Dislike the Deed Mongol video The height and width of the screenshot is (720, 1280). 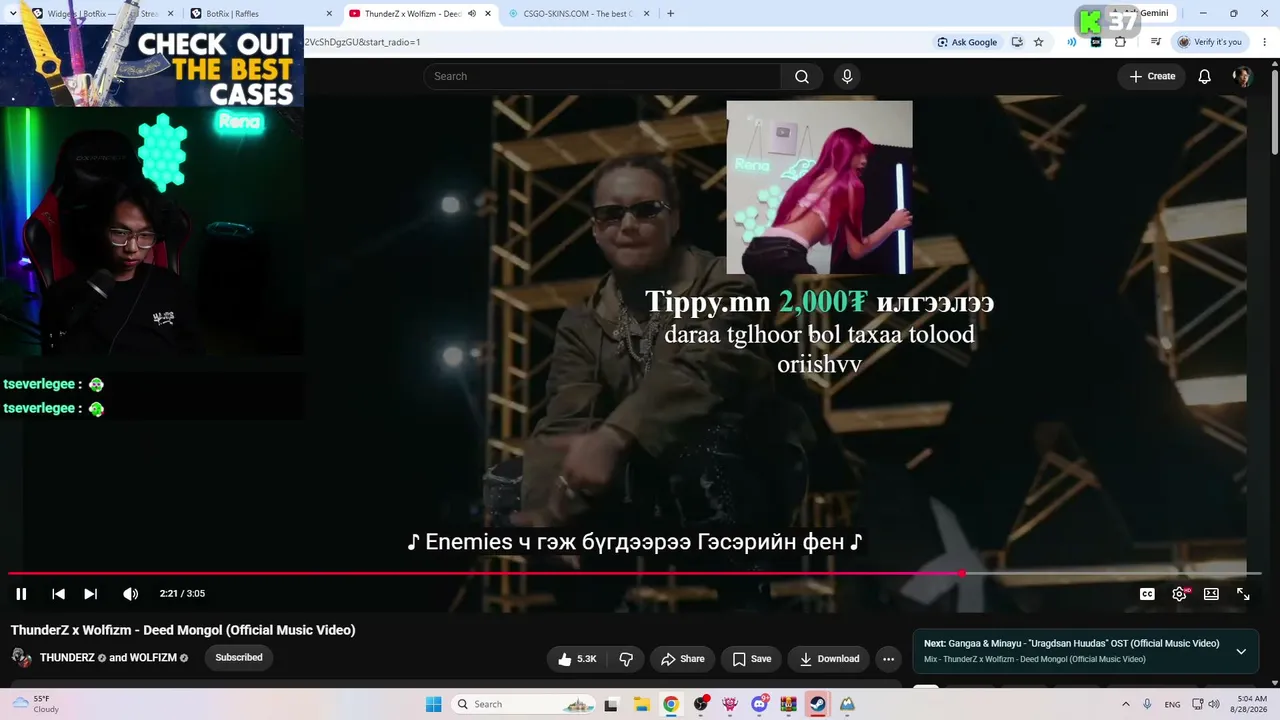[626, 659]
